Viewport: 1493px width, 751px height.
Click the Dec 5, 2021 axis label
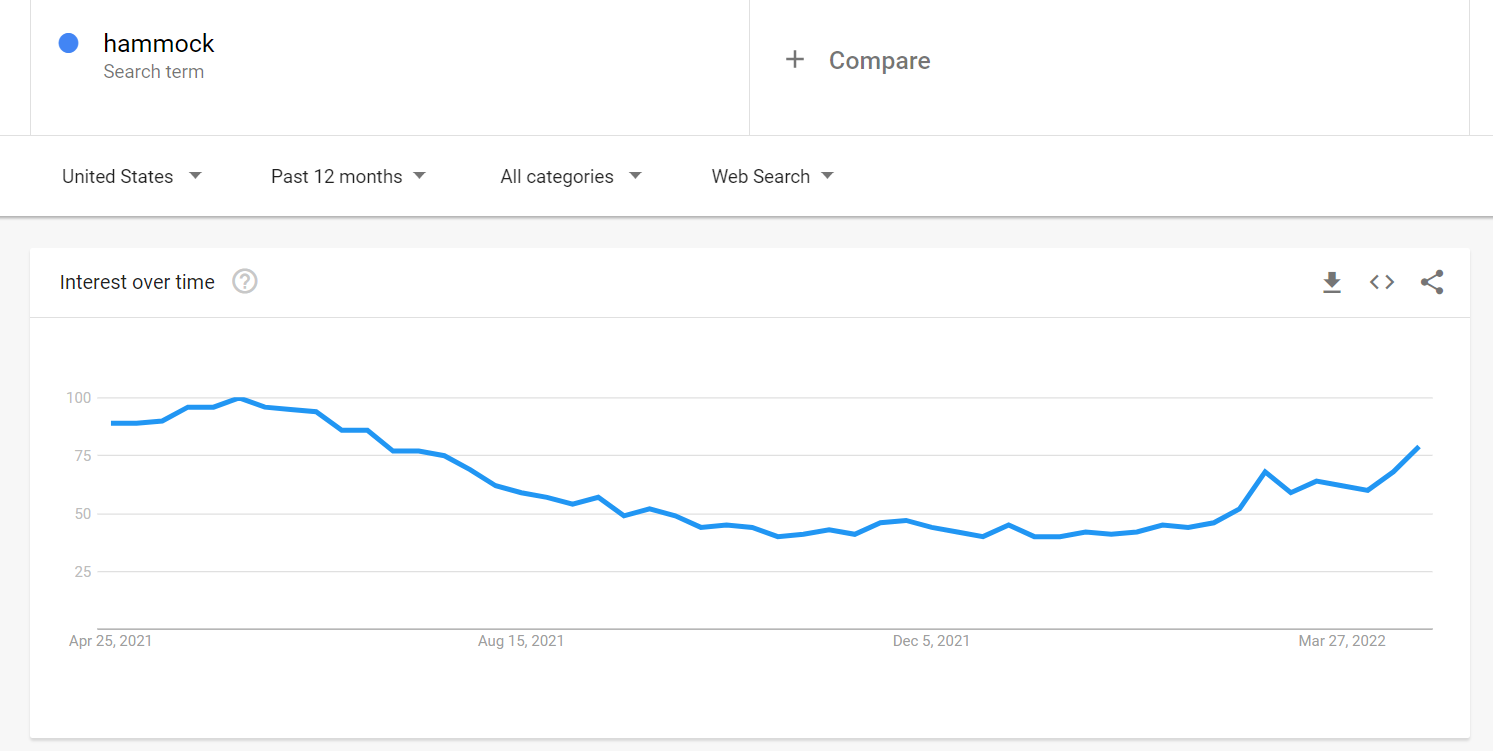(x=931, y=641)
